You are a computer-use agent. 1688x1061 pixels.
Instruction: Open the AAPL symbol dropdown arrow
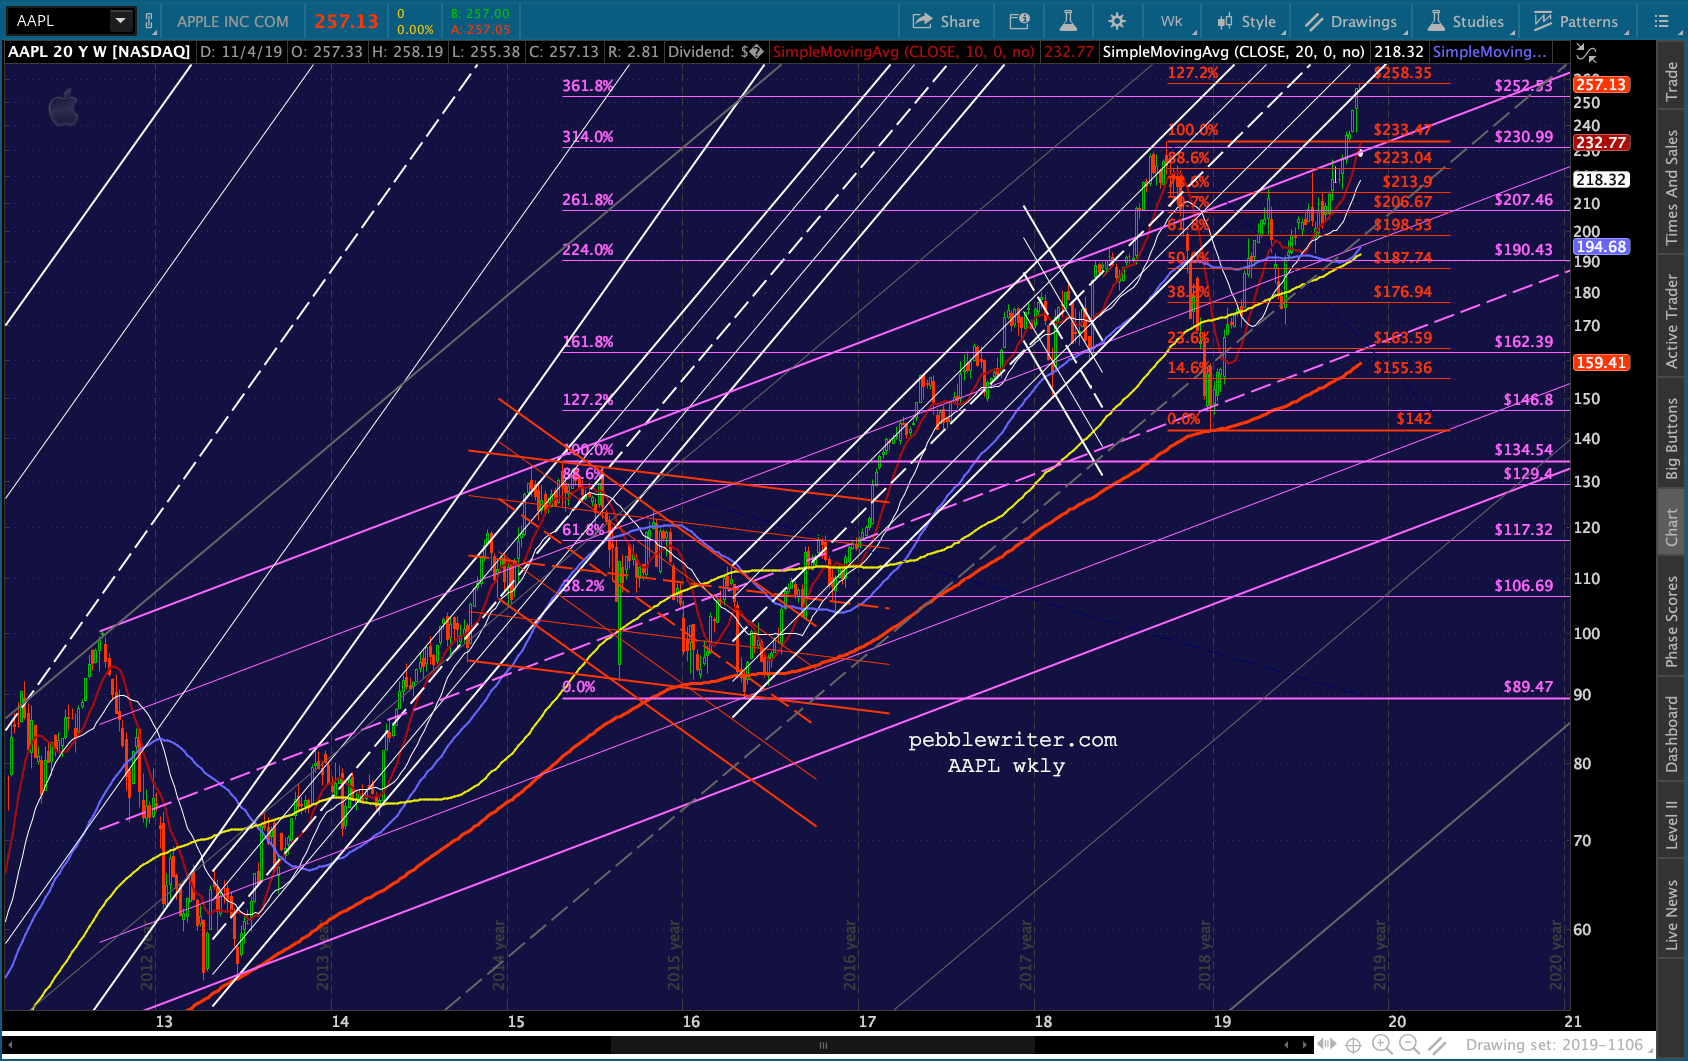click(121, 20)
